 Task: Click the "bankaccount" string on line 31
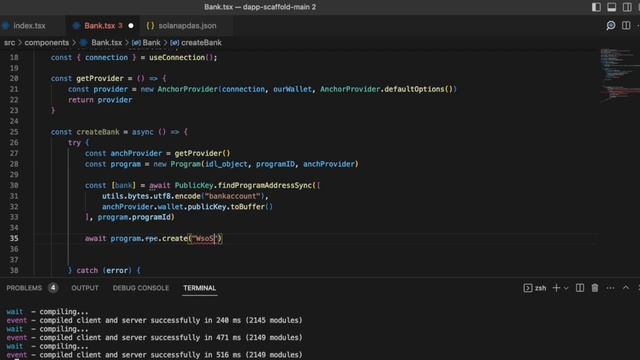pyautogui.click(x=233, y=196)
